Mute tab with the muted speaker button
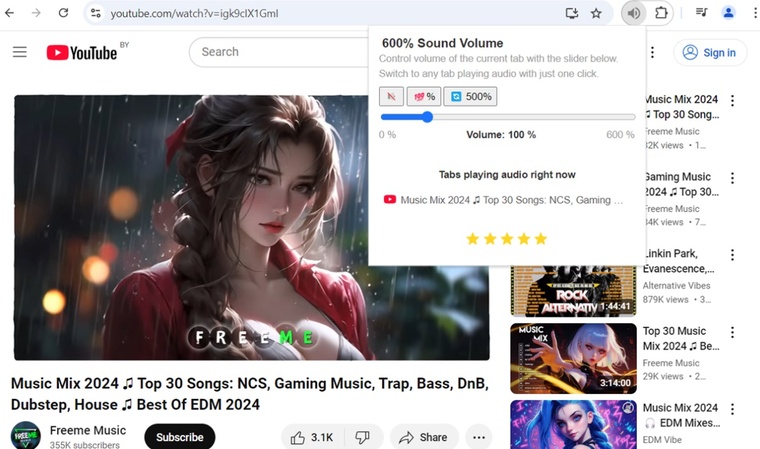The height and width of the screenshot is (449, 760). coord(391,96)
